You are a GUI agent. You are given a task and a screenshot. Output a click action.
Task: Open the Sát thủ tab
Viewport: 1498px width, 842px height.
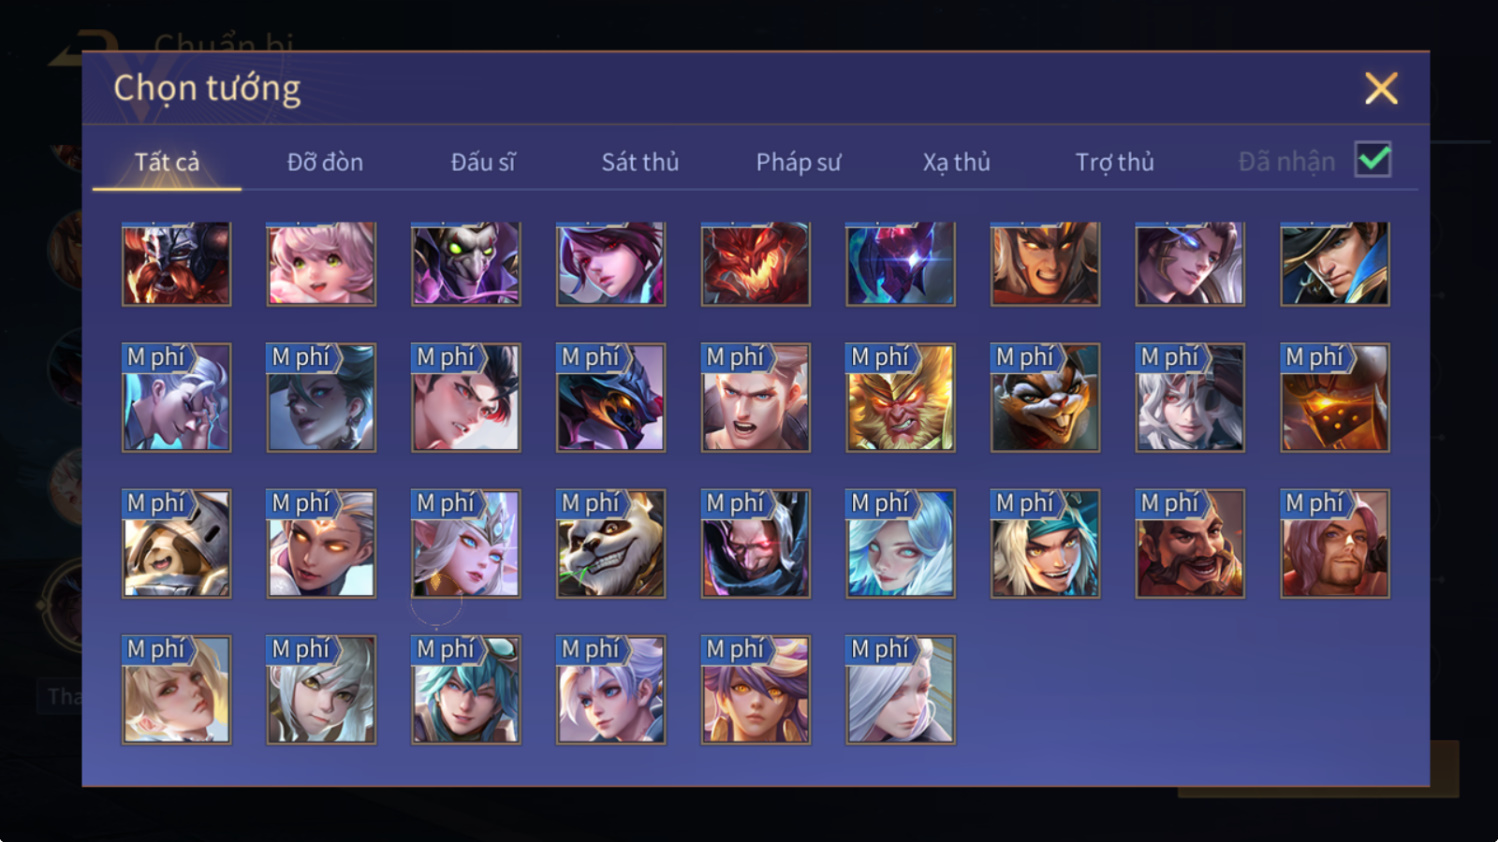pos(640,162)
